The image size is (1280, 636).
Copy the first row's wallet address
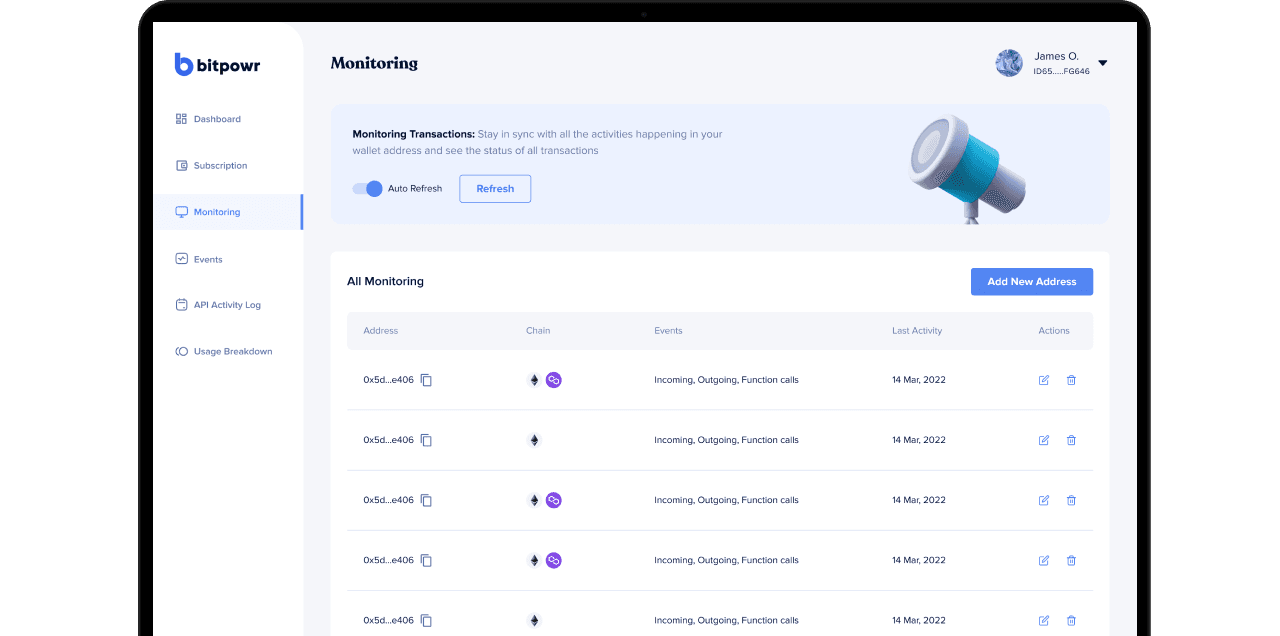pyautogui.click(x=426, y=380)
